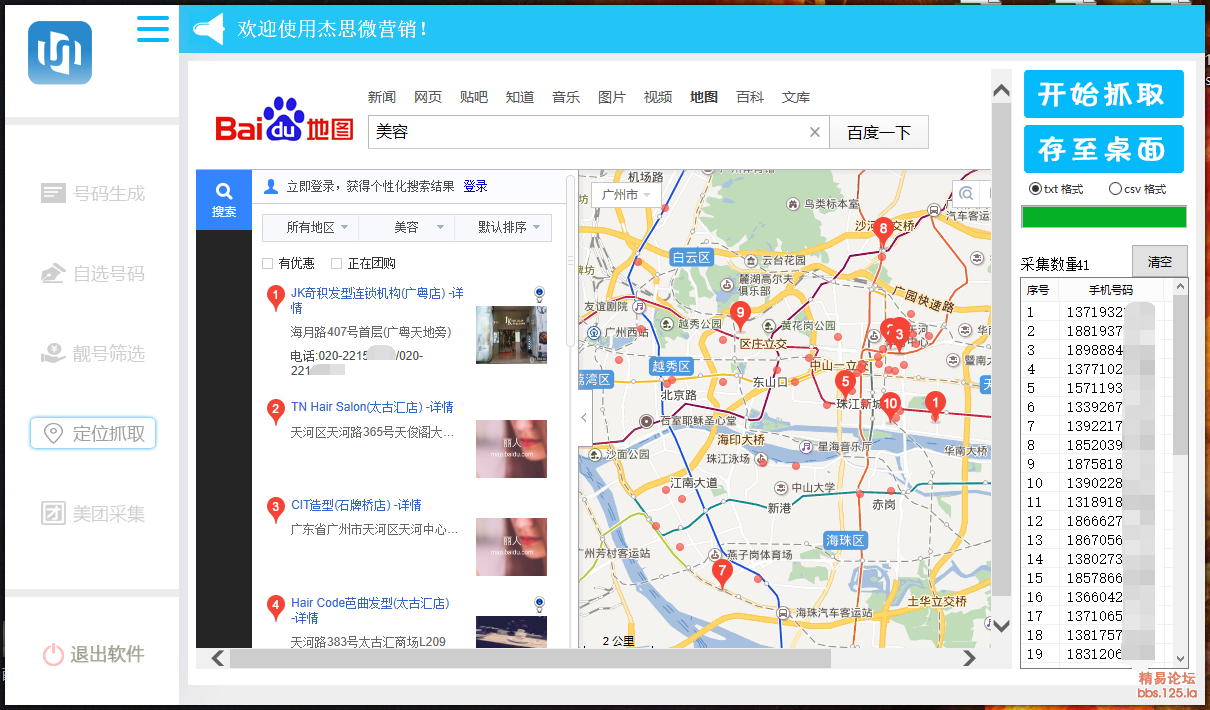Click result marker 3 beside CIT造型
The image size is (1210, 710).
click(276, 509)
